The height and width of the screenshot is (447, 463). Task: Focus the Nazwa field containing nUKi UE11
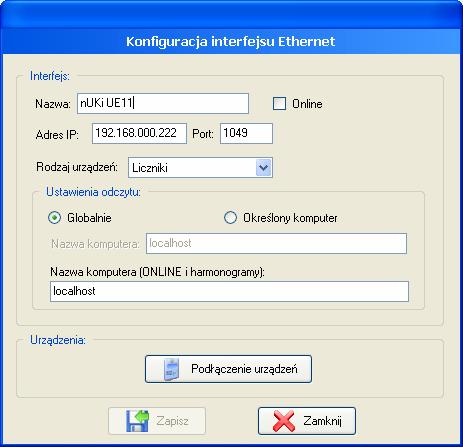(163, 103)
